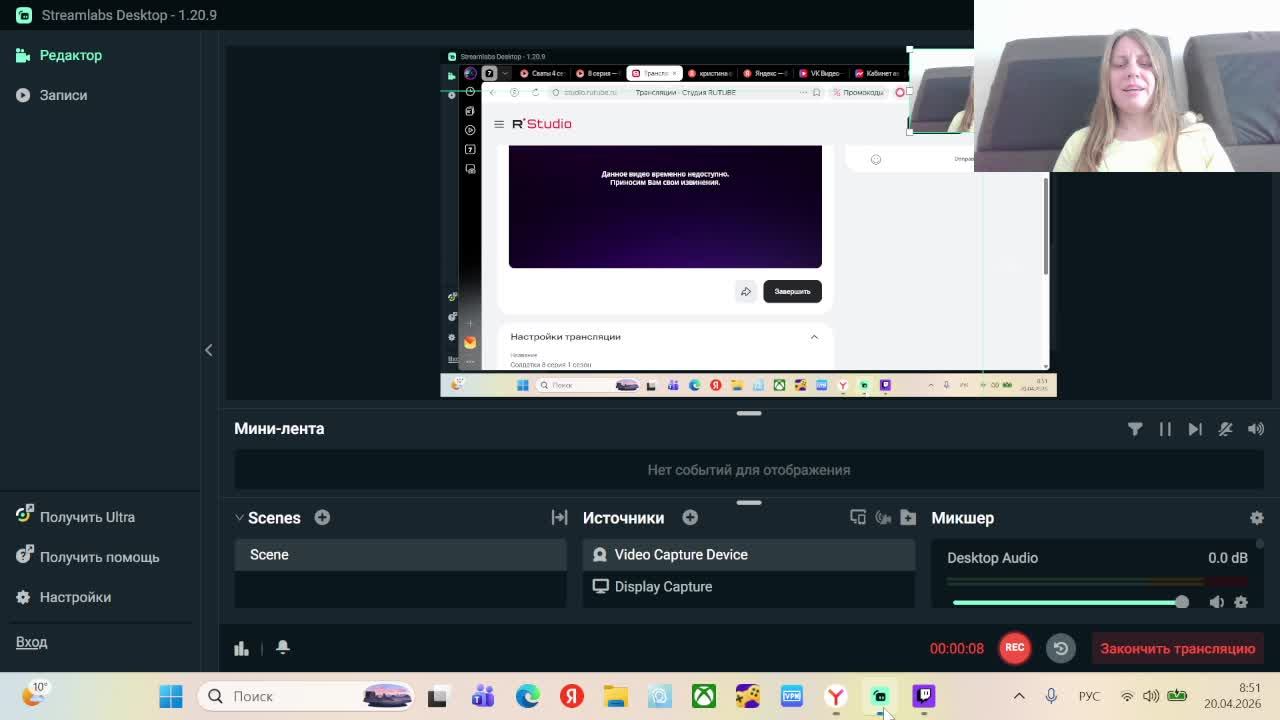Add a new source with plus icon
This screenshot has height=720, width=1280.
[x=690, y=517]
